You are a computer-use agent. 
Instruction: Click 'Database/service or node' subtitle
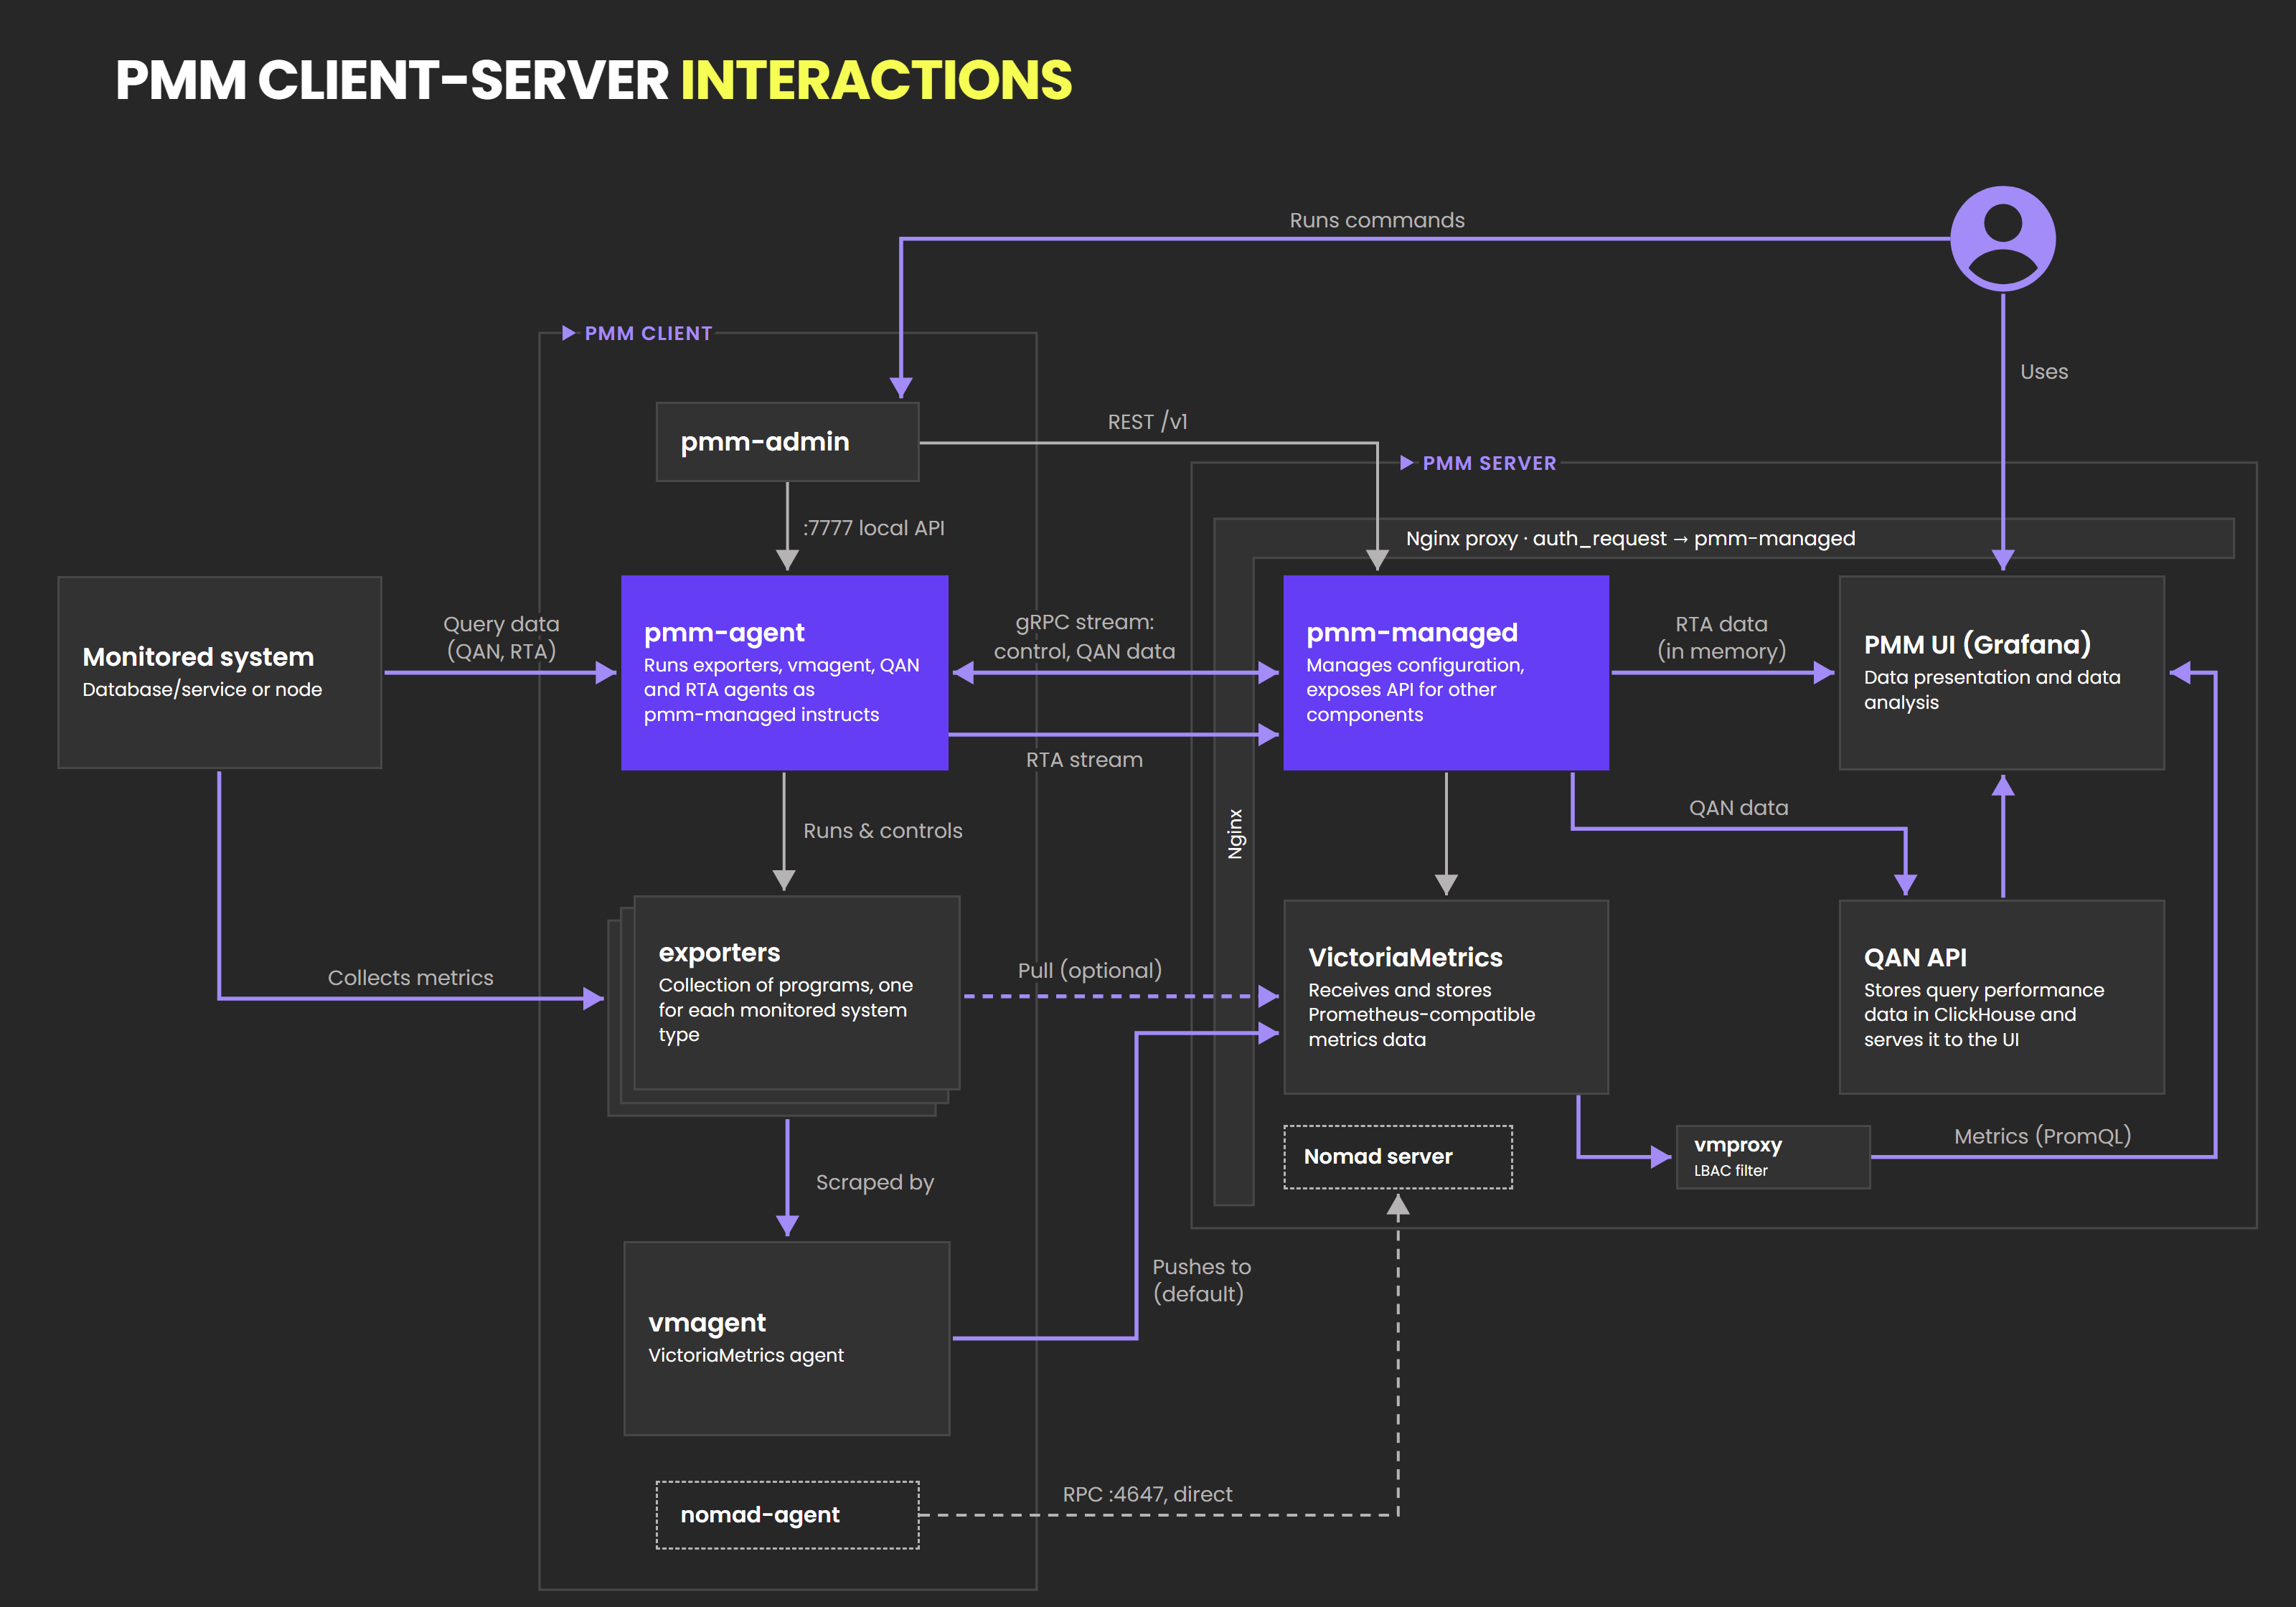tap(202, 689)
